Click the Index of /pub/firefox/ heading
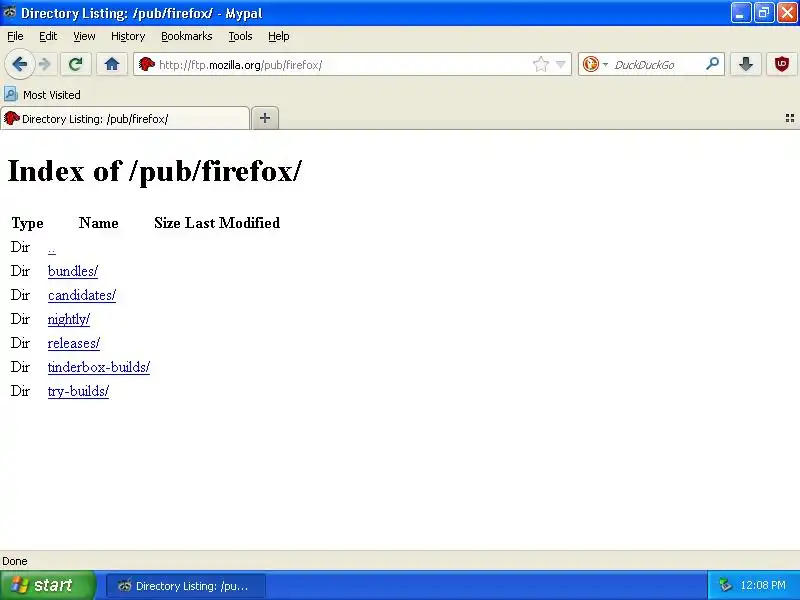Viewport: 800px width, 600px height. (155, 171)
